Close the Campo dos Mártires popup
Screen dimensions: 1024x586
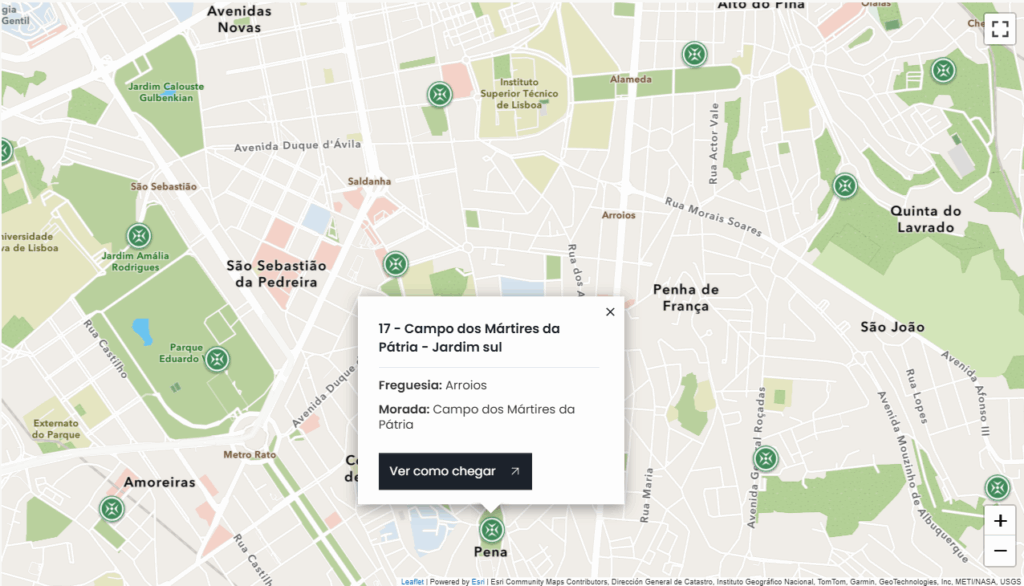610,312
